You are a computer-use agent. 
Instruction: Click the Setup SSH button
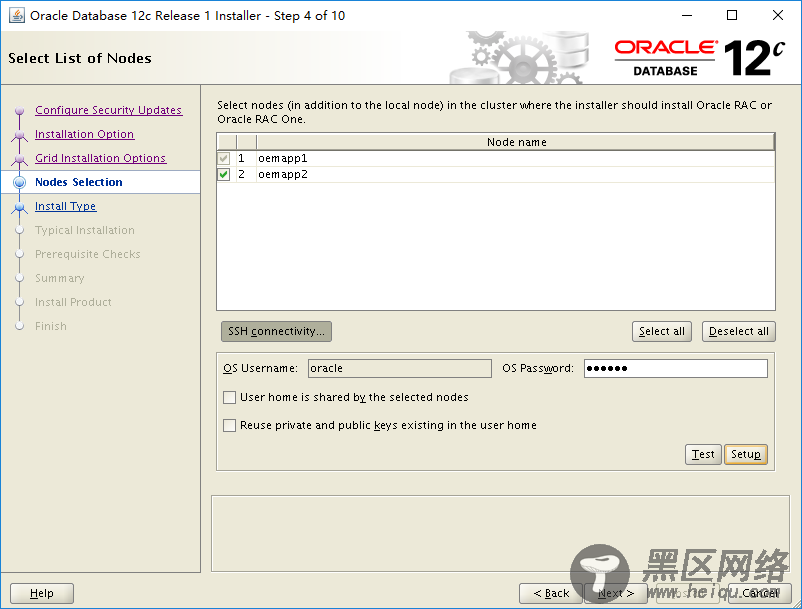pyautogui.click(x=746, y=454)
